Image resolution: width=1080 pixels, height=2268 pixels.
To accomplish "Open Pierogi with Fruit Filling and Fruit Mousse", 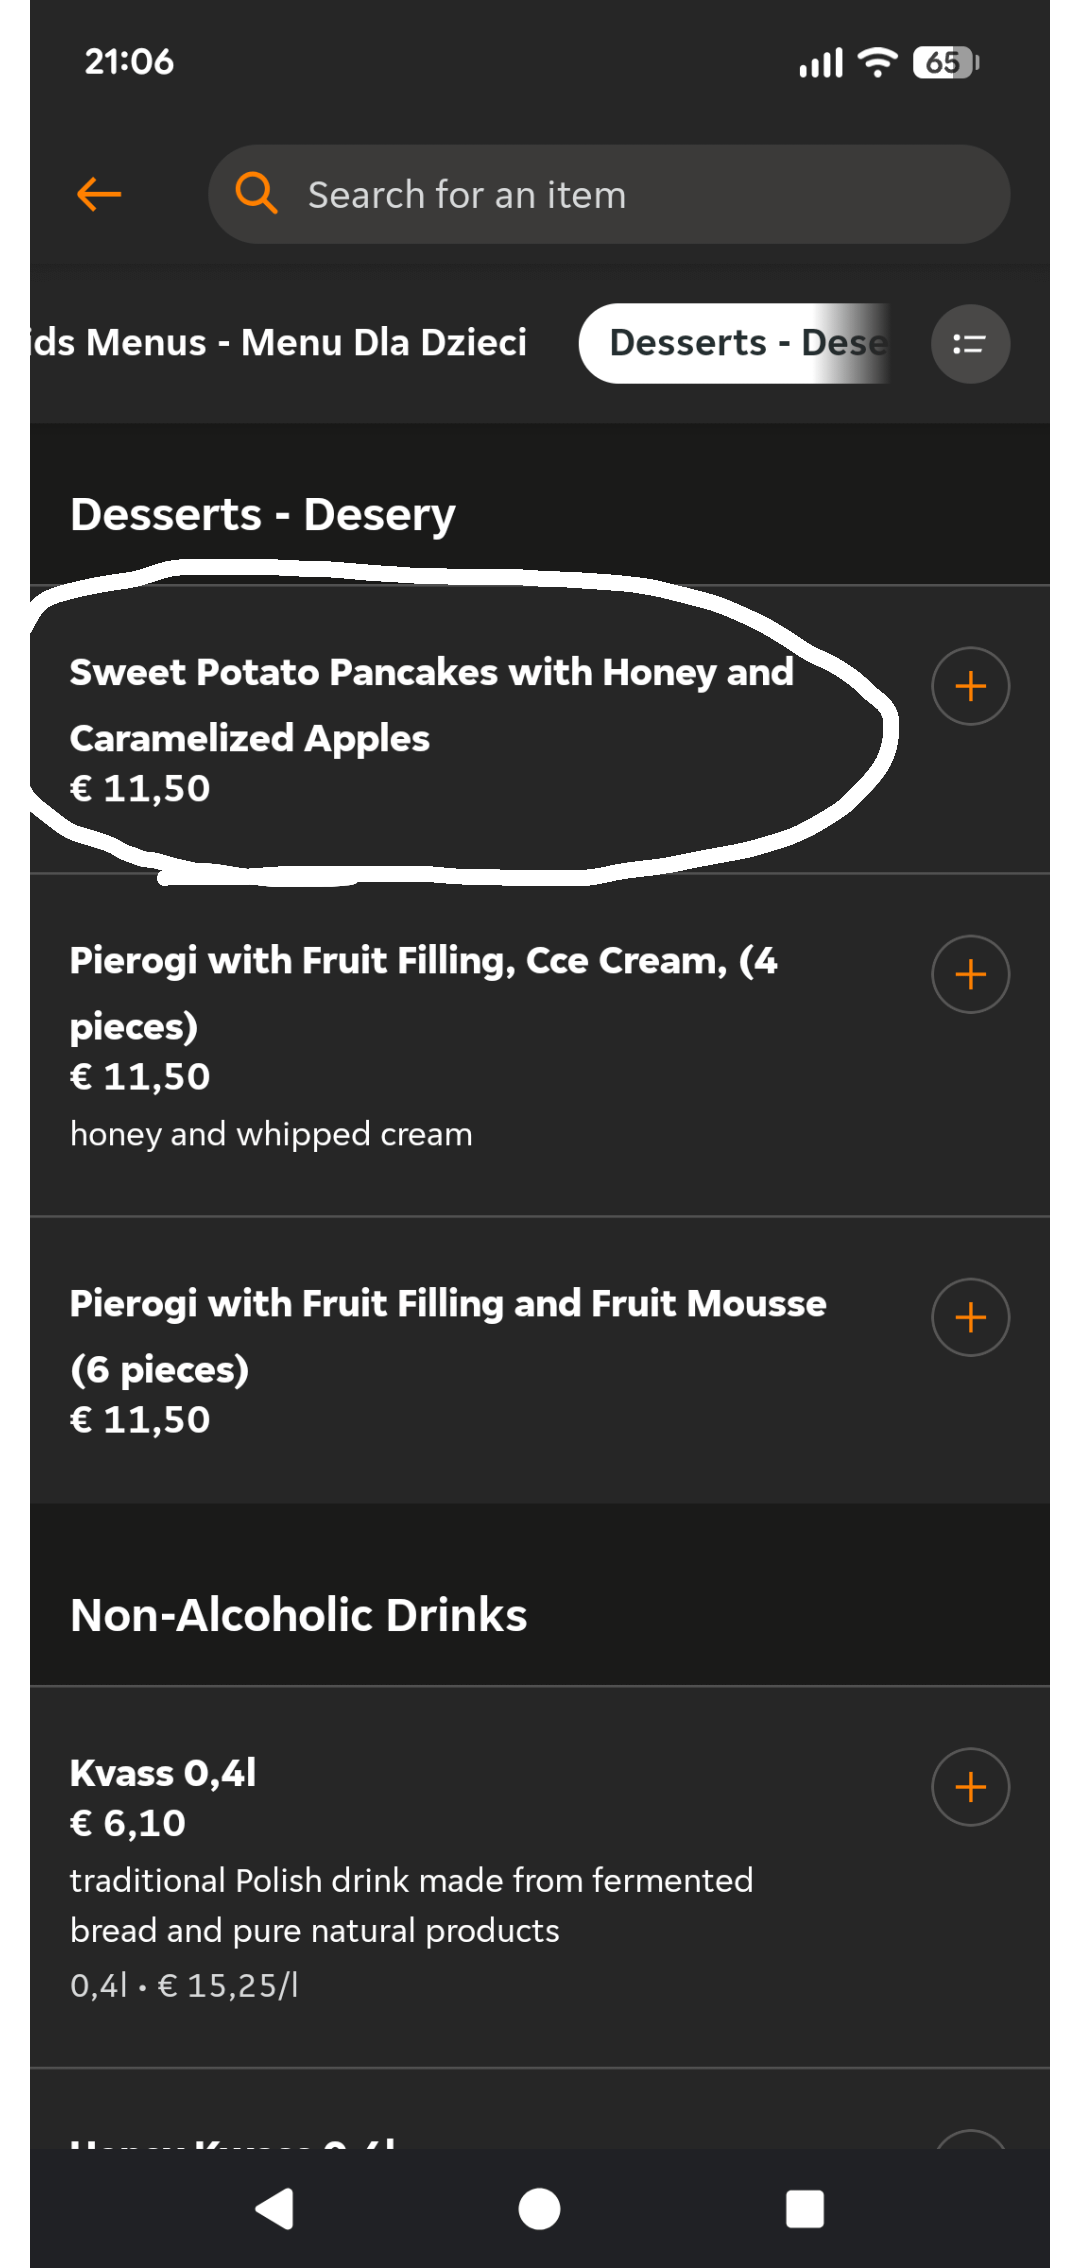I will pos(447,1336).
